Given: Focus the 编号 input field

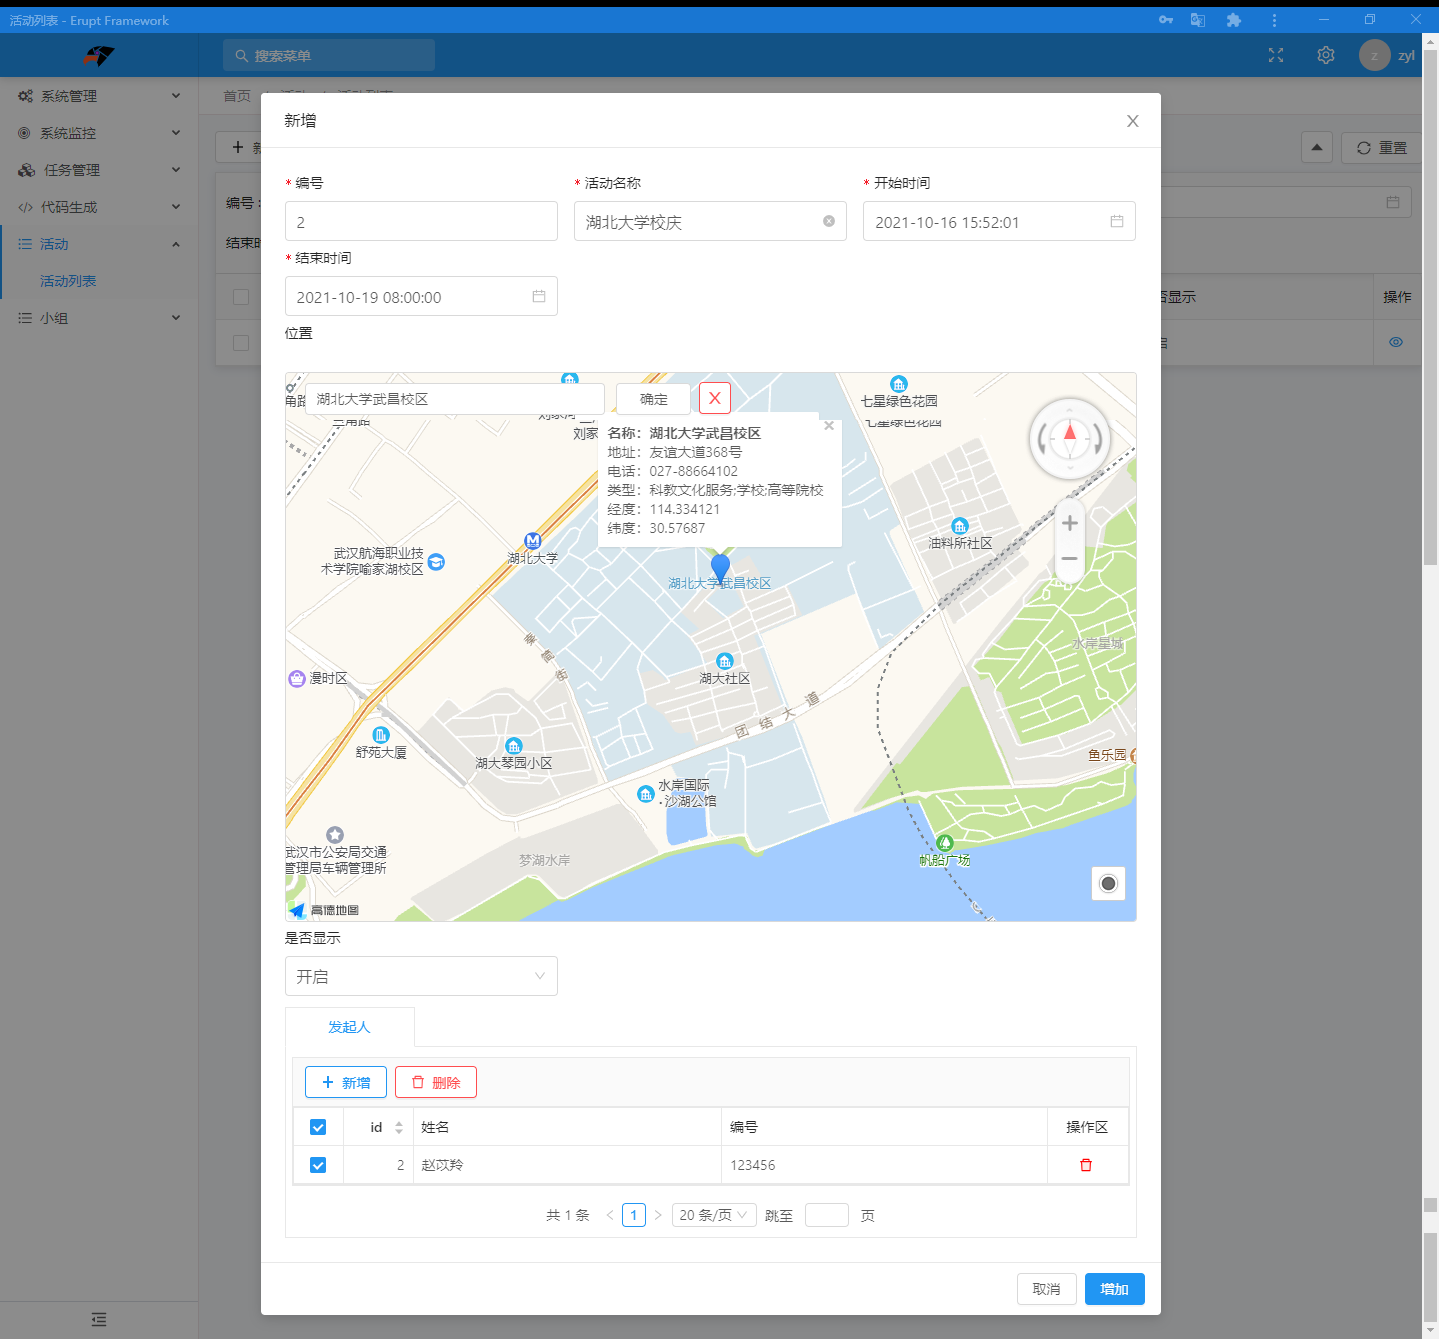Looking at the screenshot, I should click(421, 221).
